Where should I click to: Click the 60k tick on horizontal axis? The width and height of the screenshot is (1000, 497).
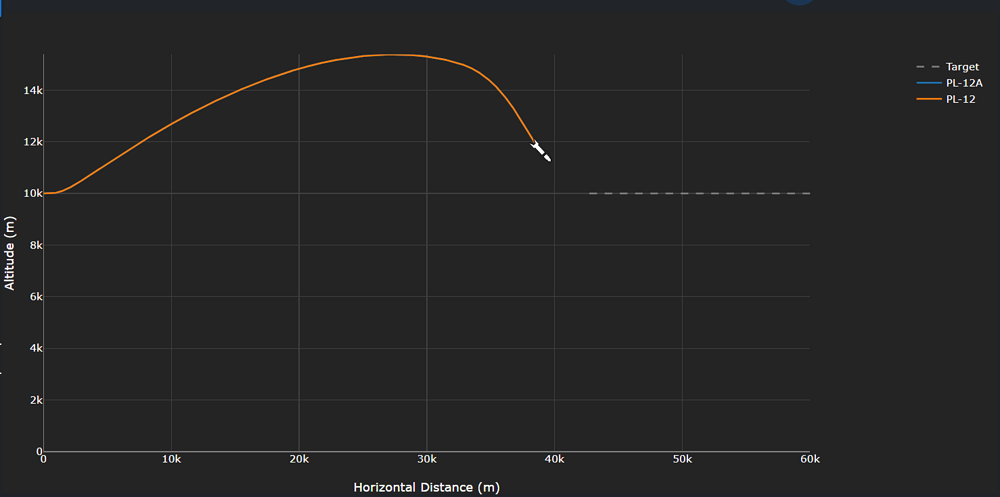point(809,459)
